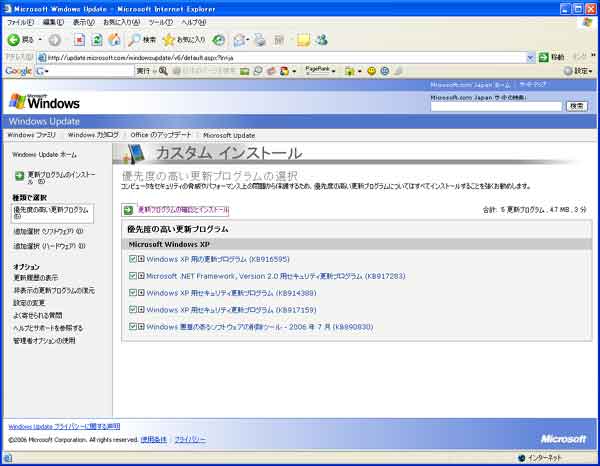Screen dimensions: 600x466
Task: Click the smiley face Google toolbar icon
Action: 372,71
